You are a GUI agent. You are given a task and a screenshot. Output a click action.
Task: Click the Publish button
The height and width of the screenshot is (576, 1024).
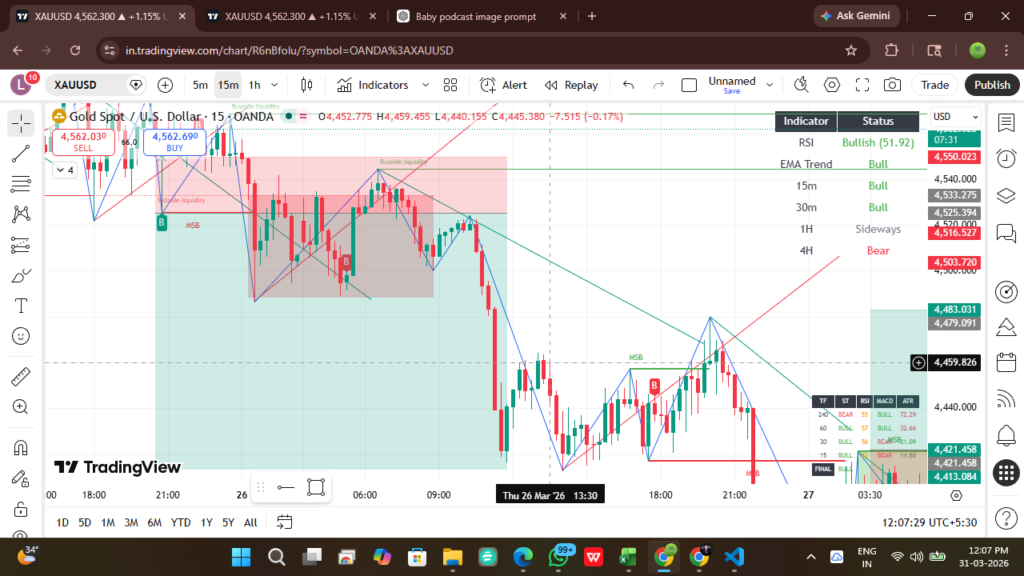(x=991, y=85)
